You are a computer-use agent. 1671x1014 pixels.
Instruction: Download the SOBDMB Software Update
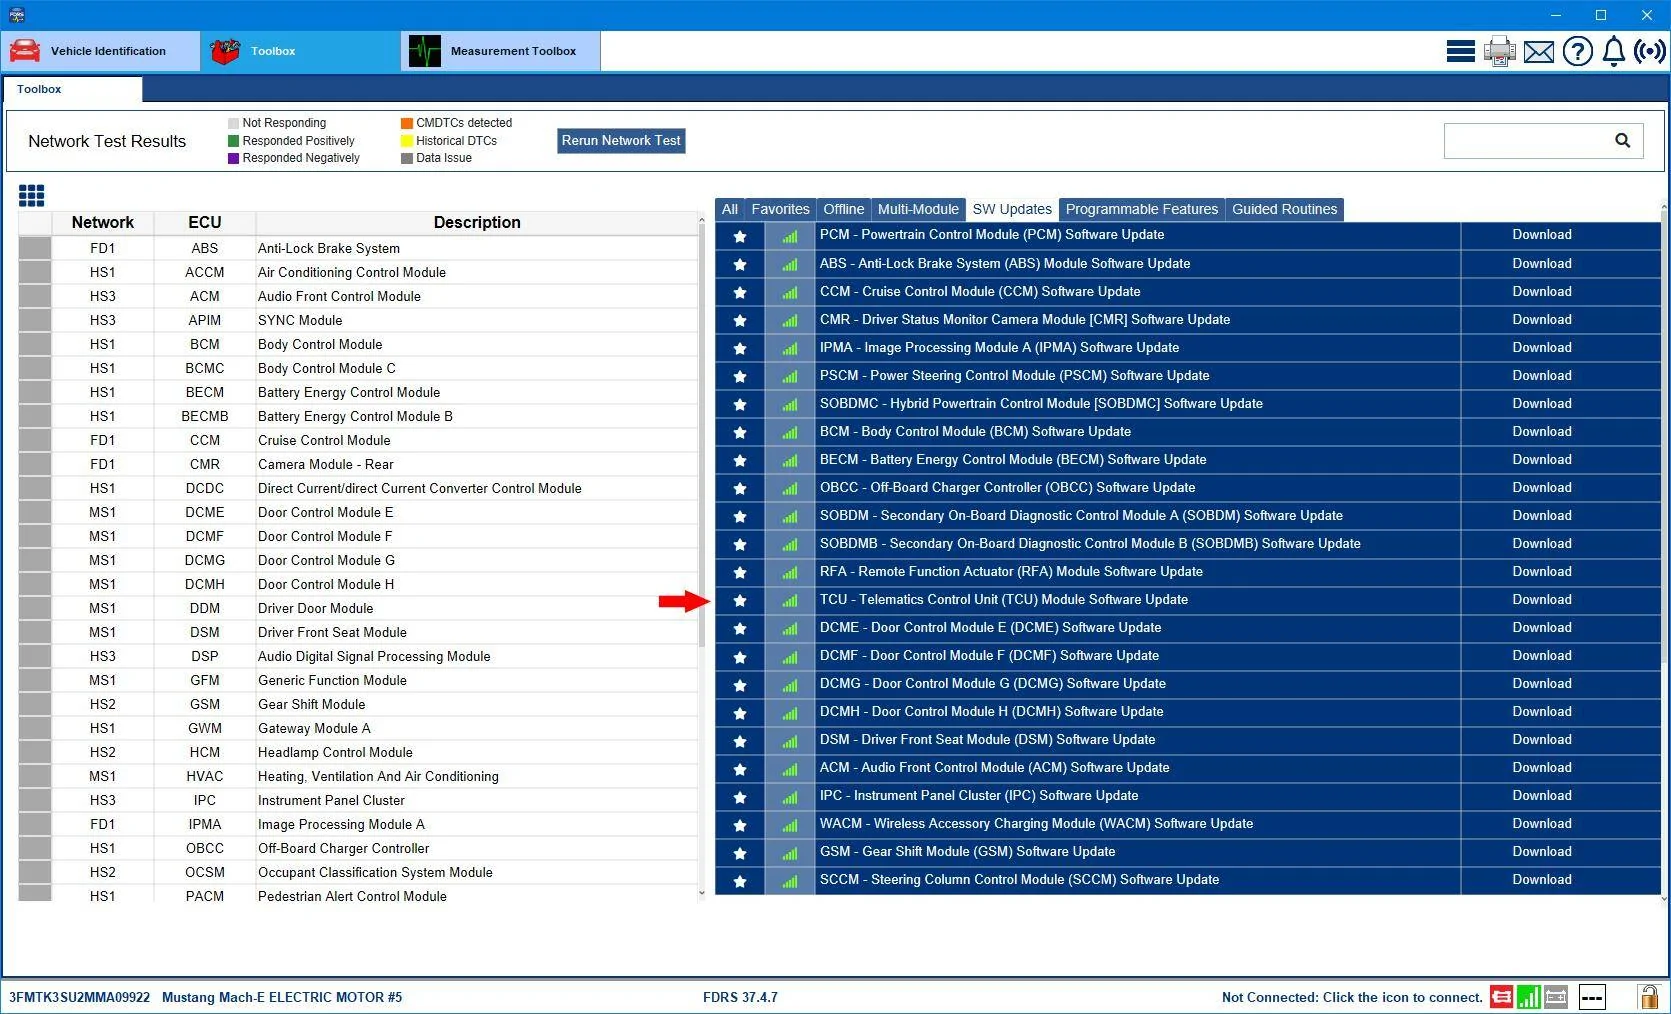point(1541,544)
